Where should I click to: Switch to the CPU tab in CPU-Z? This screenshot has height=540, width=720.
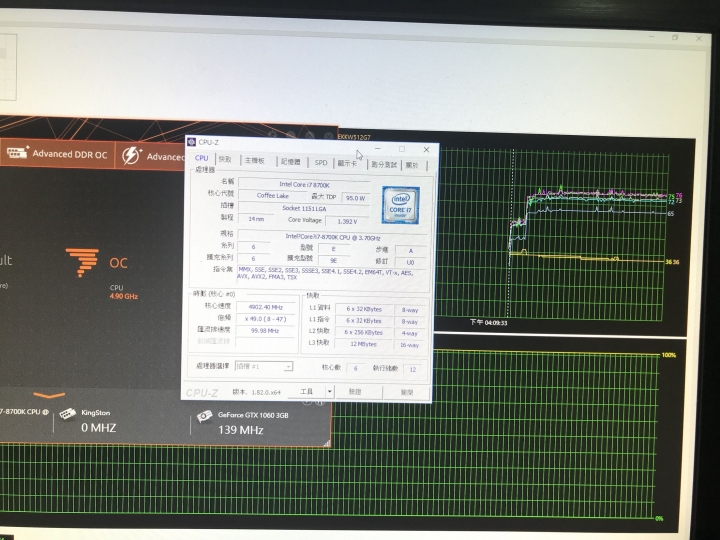202,158
